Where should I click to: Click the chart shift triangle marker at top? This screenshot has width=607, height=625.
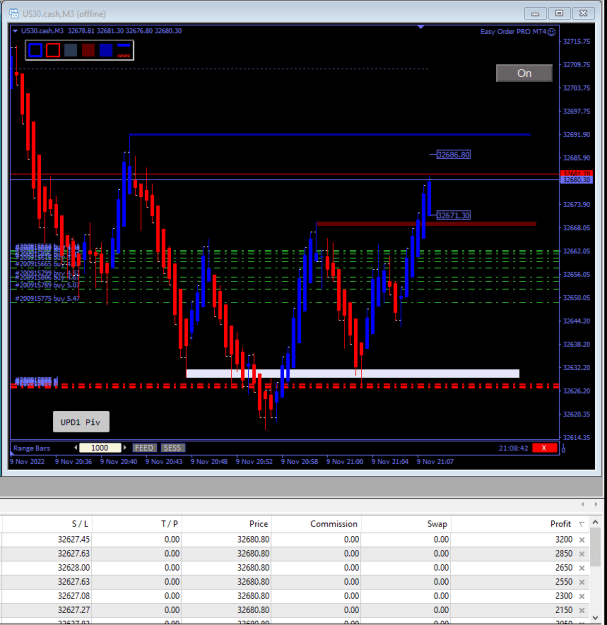coord(421,27)
